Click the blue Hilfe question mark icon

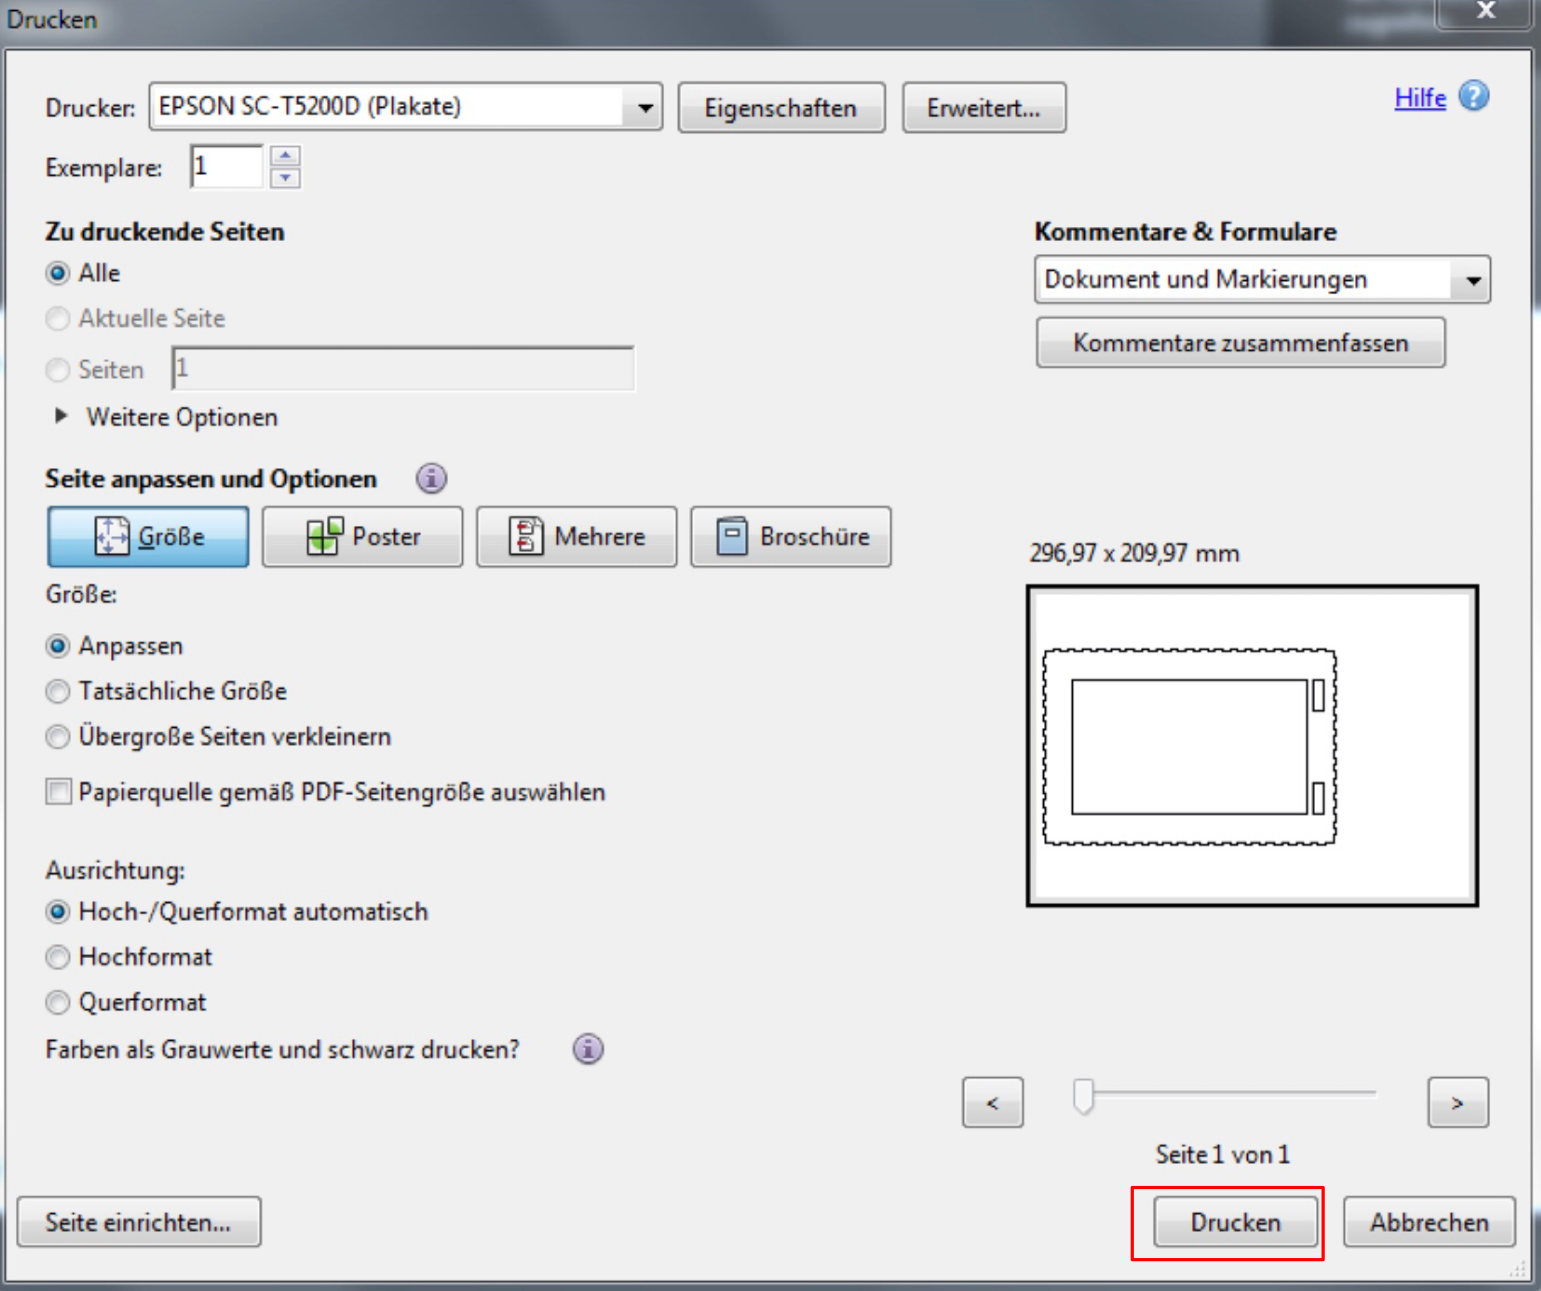pyautogui.click(x=1474, y=96)
